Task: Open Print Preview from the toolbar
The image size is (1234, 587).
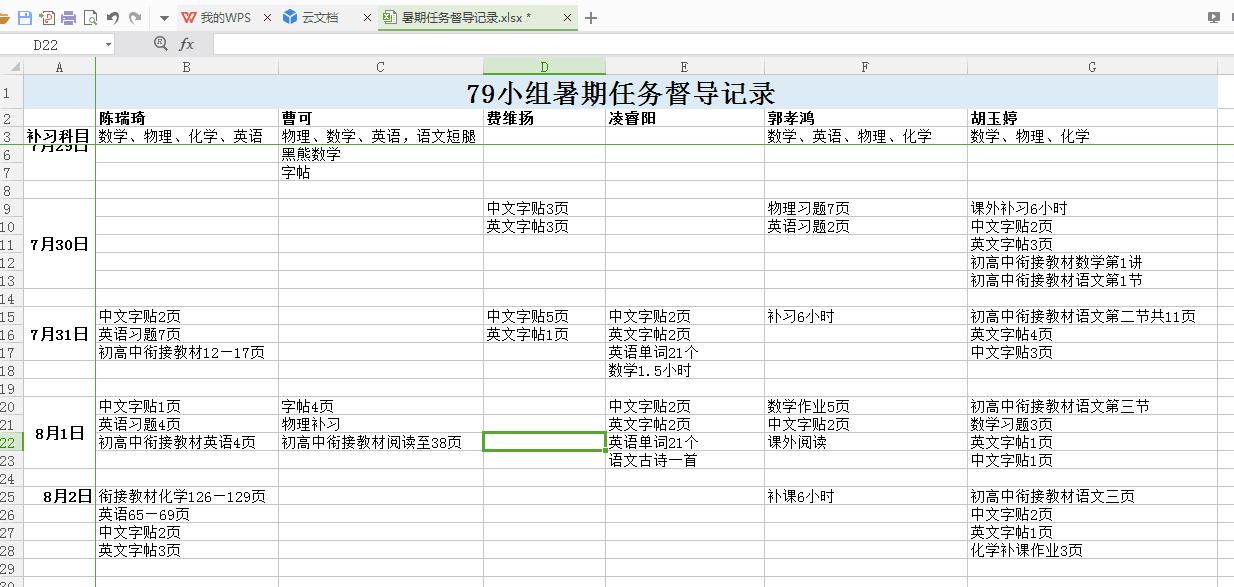Action: (90, 18)
